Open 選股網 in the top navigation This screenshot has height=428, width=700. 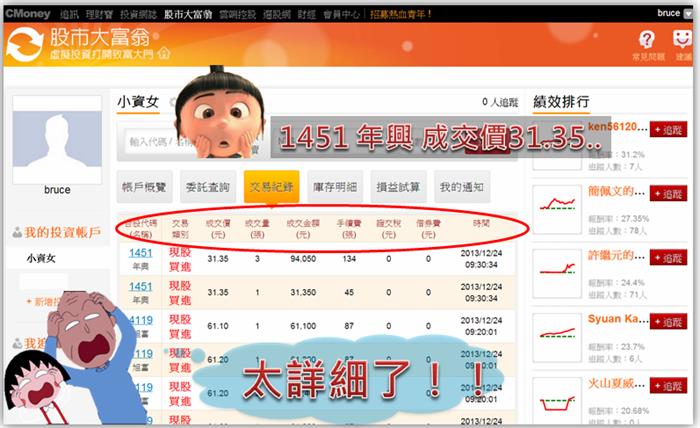click(x=276, y=14)
